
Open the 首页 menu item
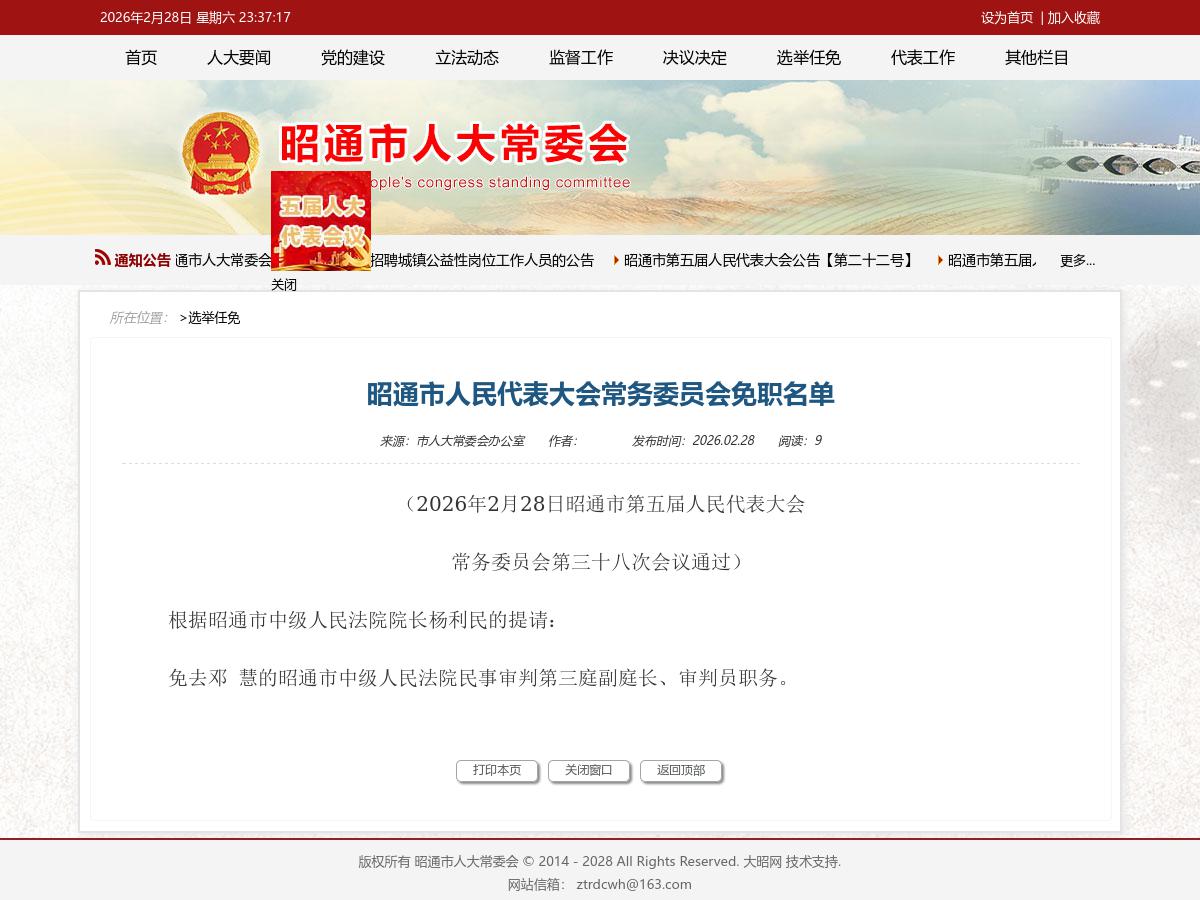click(140, 58)
